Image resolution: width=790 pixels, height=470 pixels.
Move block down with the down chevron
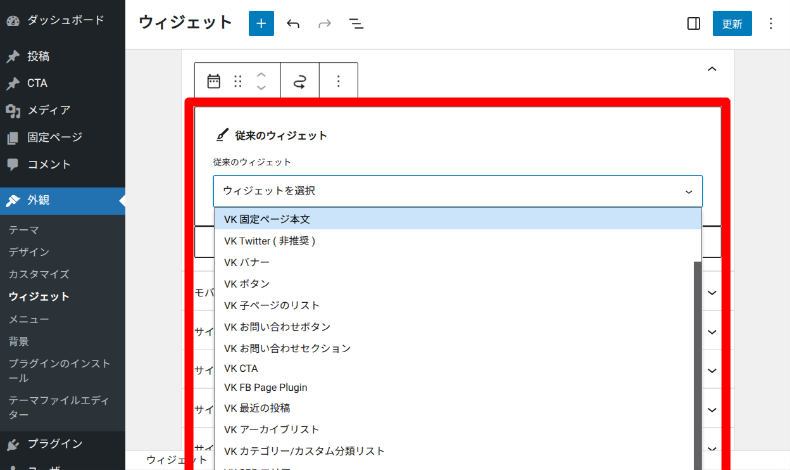coord(261,88)
